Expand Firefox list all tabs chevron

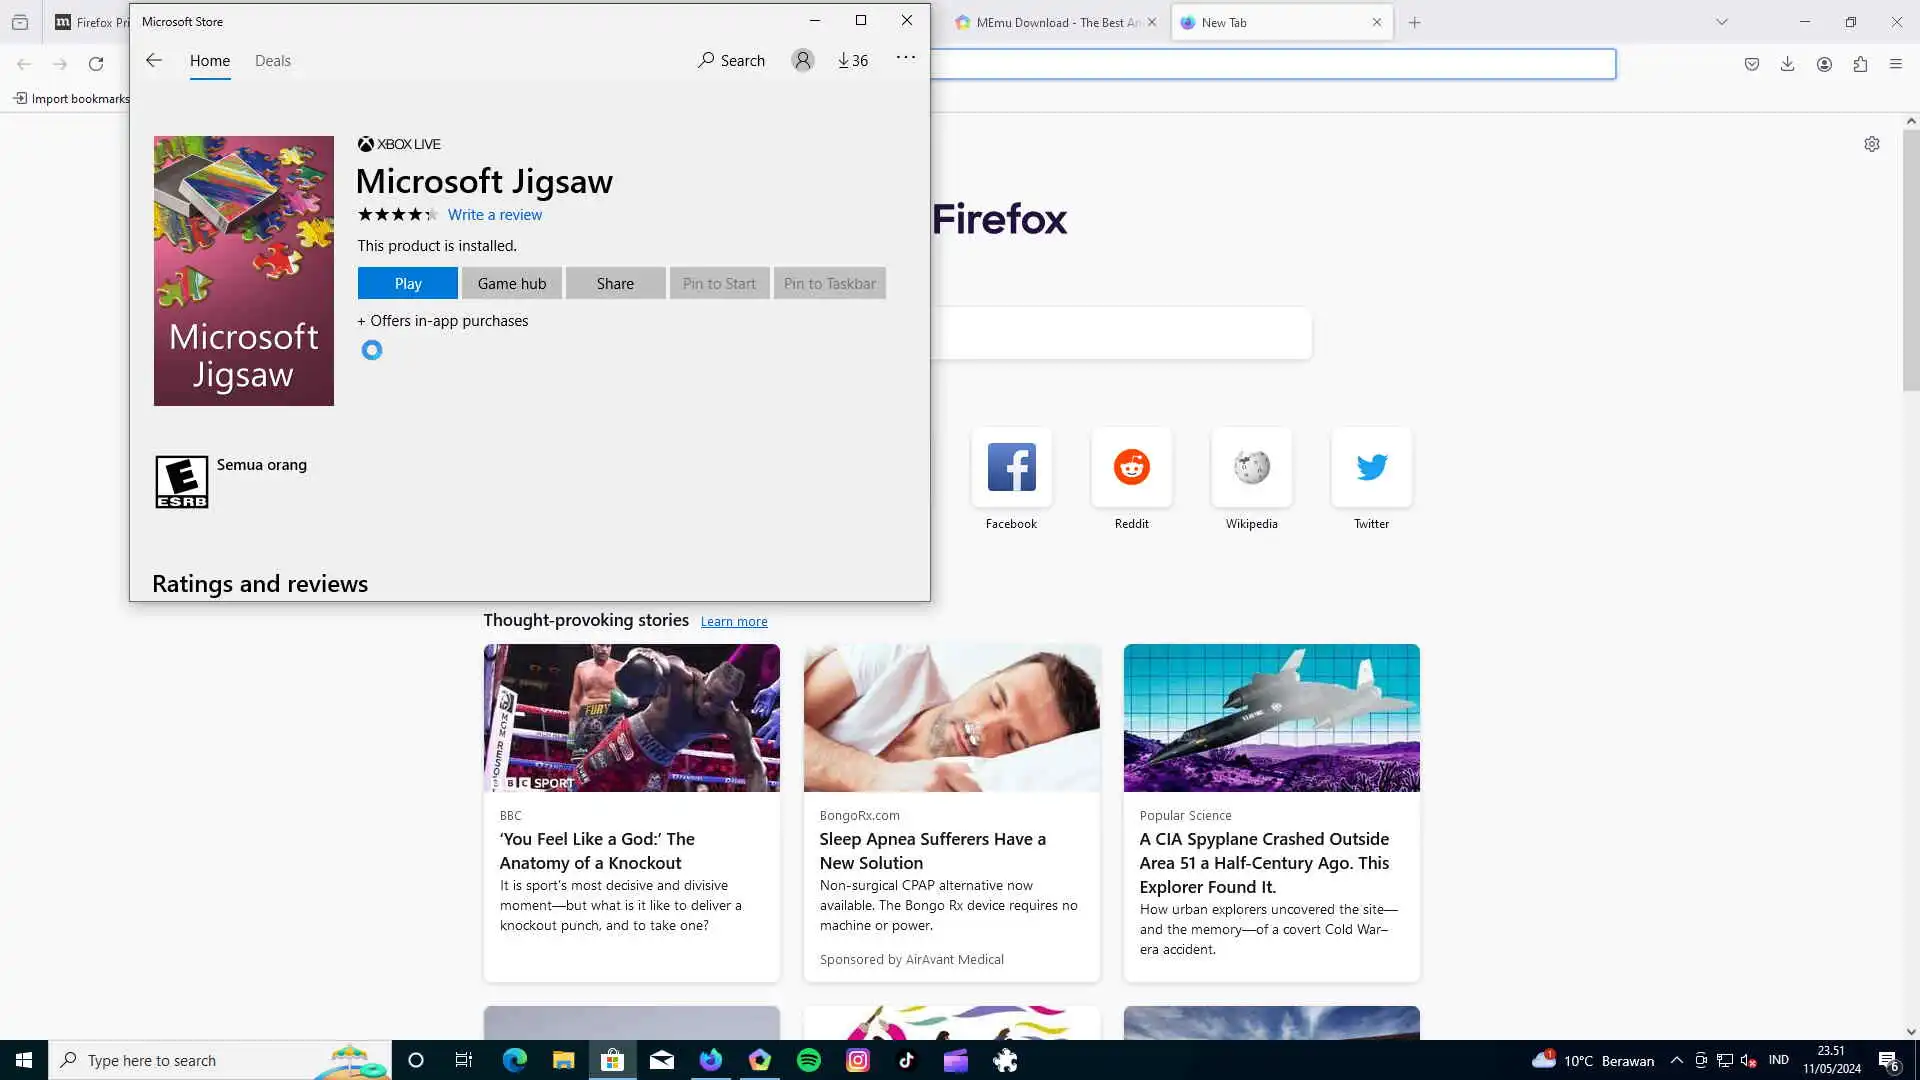tap(1722, 22)
